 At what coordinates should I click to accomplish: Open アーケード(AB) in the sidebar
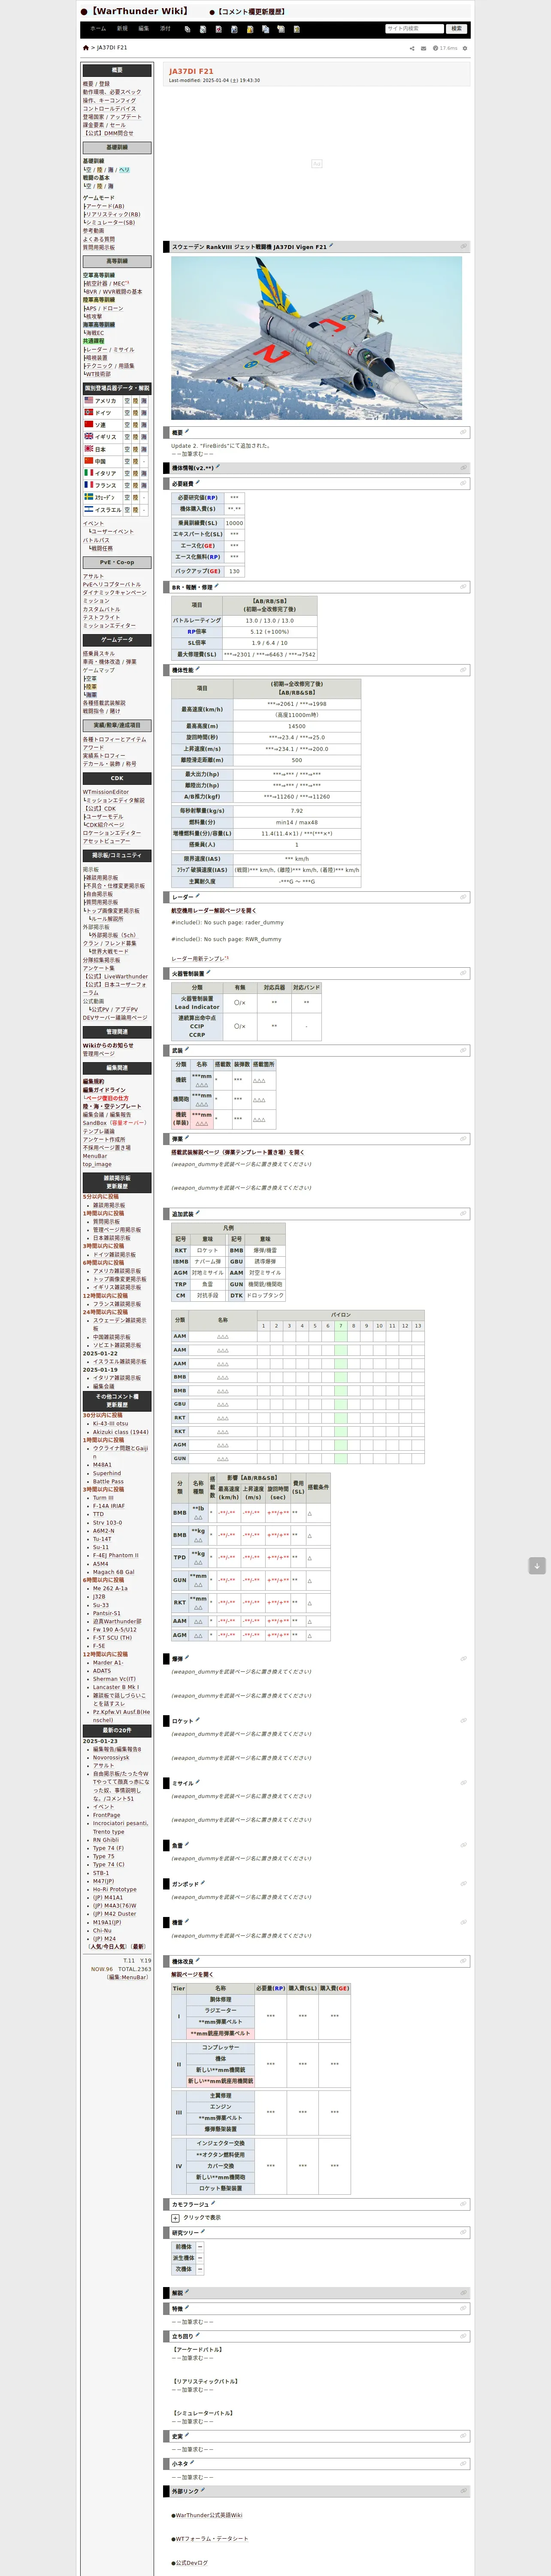(106, 206)
